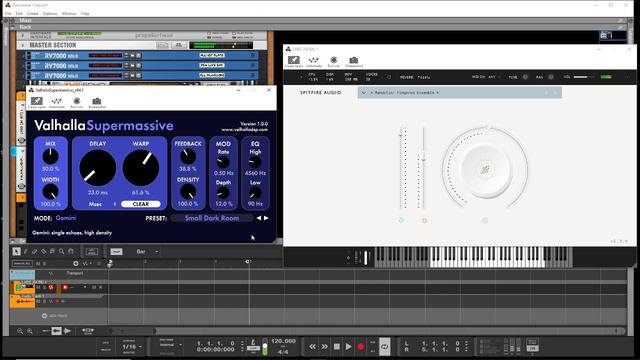Click Screenshot camera icon in Valhalla window
The width and height of the screenshot is (640, 360).
coord(97,101)
